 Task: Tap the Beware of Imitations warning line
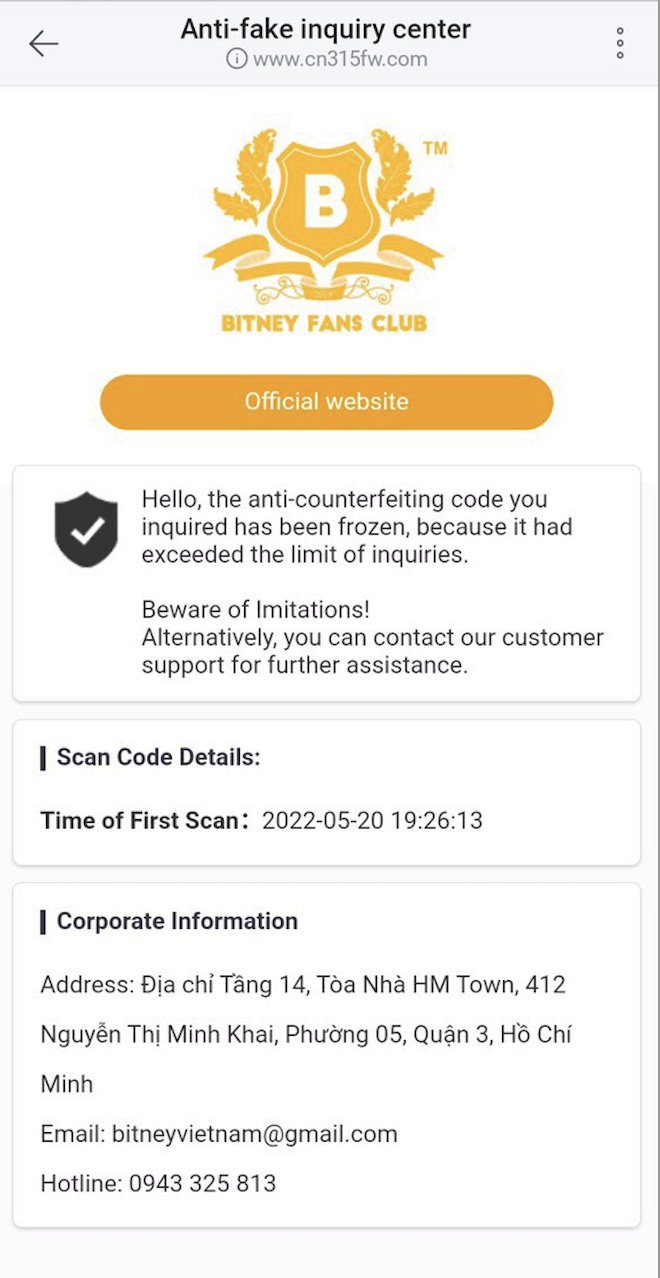[256, 610]
